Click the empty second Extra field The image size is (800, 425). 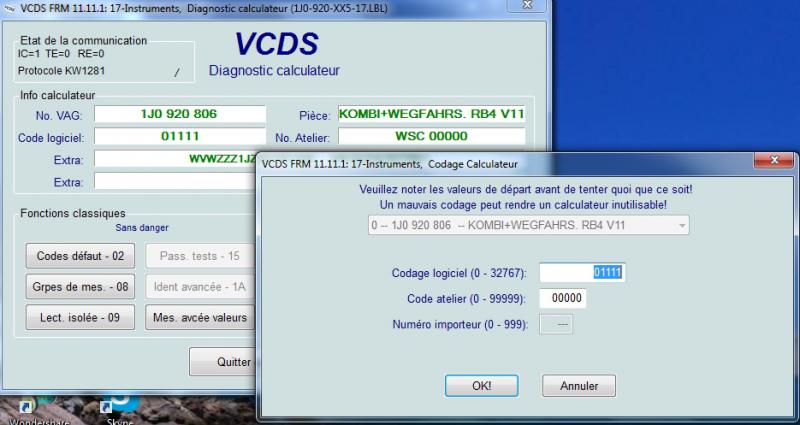click(x=175, y=181)
